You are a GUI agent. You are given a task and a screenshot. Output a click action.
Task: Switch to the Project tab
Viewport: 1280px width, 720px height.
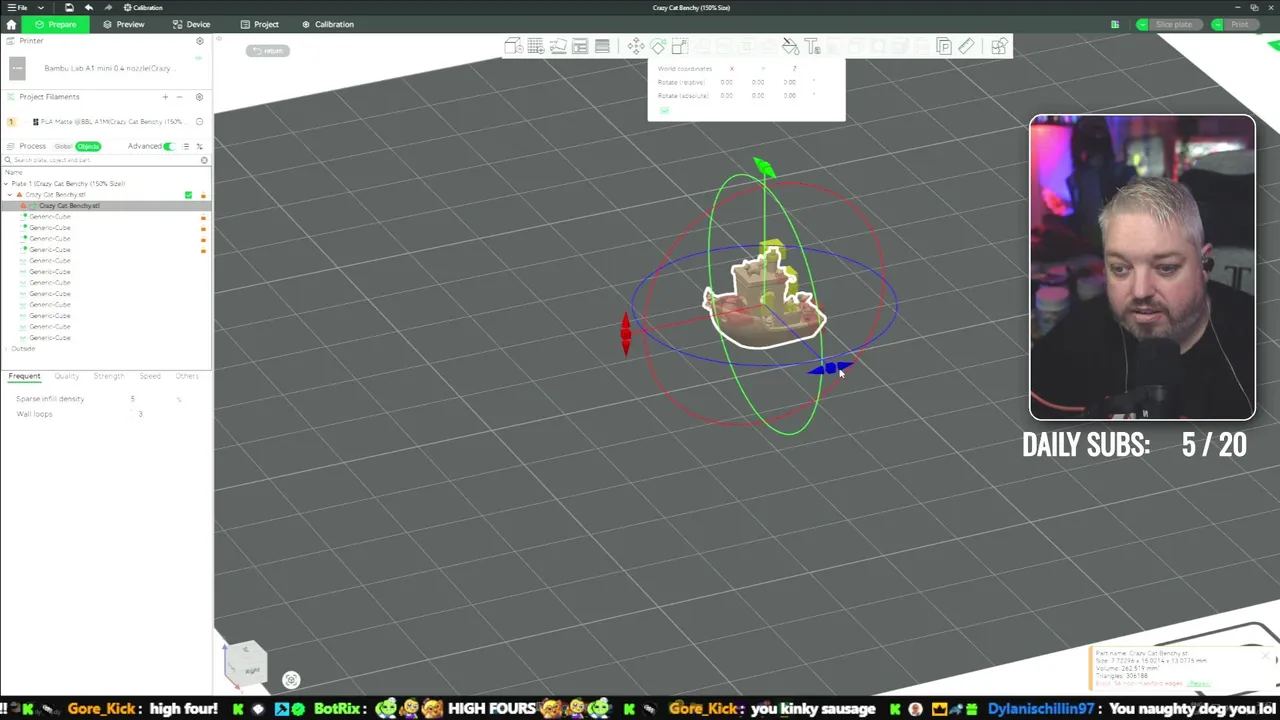click(259, 24)
